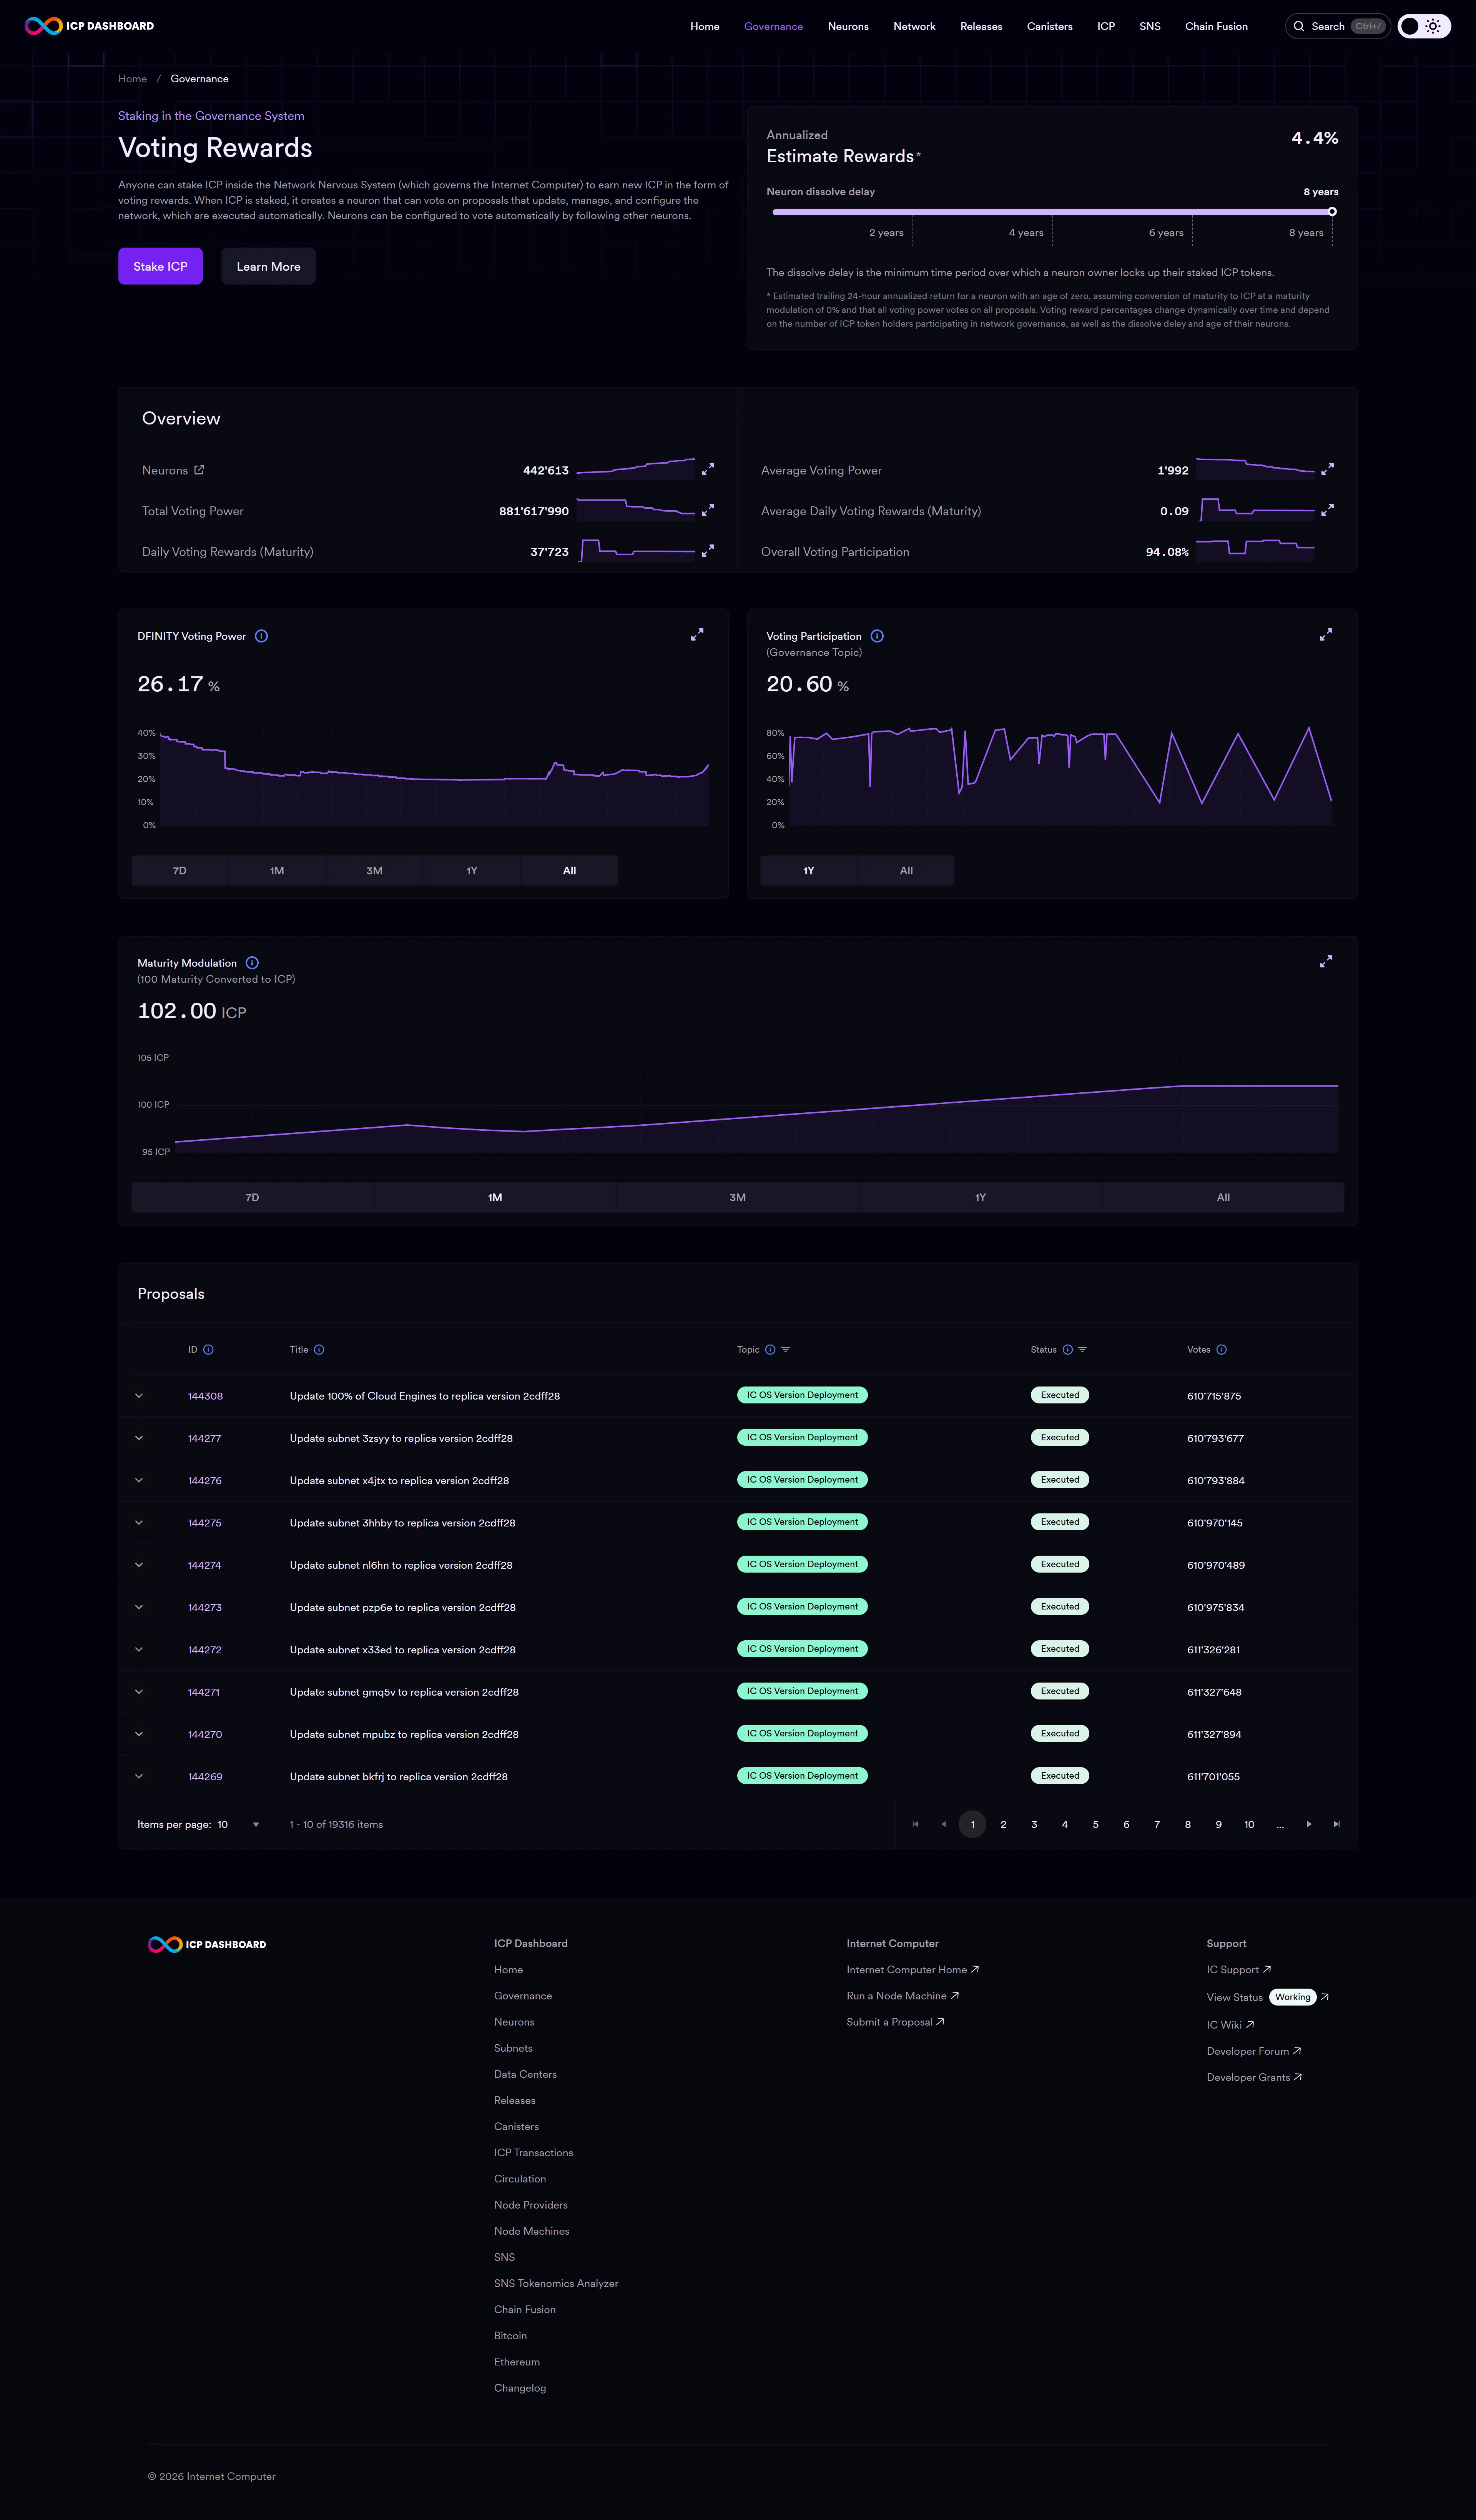Viewport: 1476px width, 2520px height.
Task: Open the Network menu in top navigation
Action: [914, 27]
